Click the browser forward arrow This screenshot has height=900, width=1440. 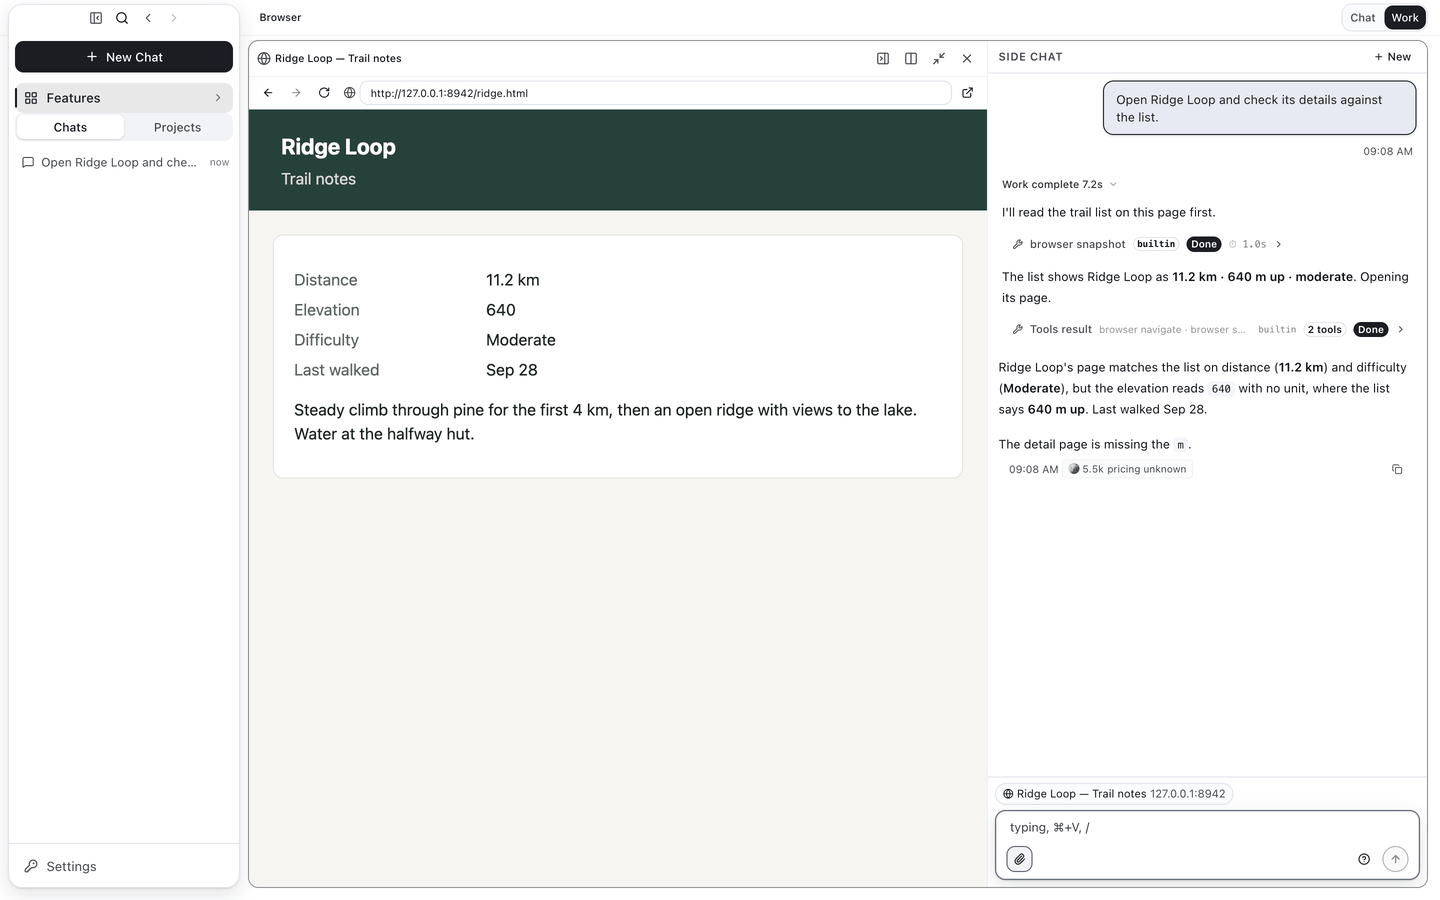[296, 93]
